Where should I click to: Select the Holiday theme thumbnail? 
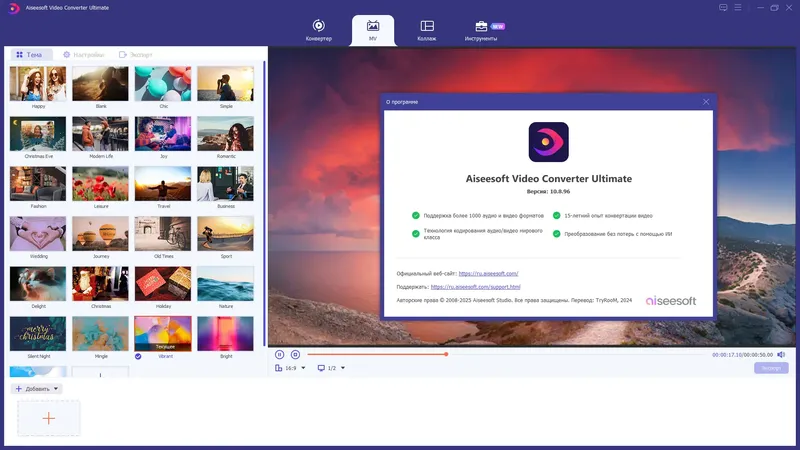(163, 284)
